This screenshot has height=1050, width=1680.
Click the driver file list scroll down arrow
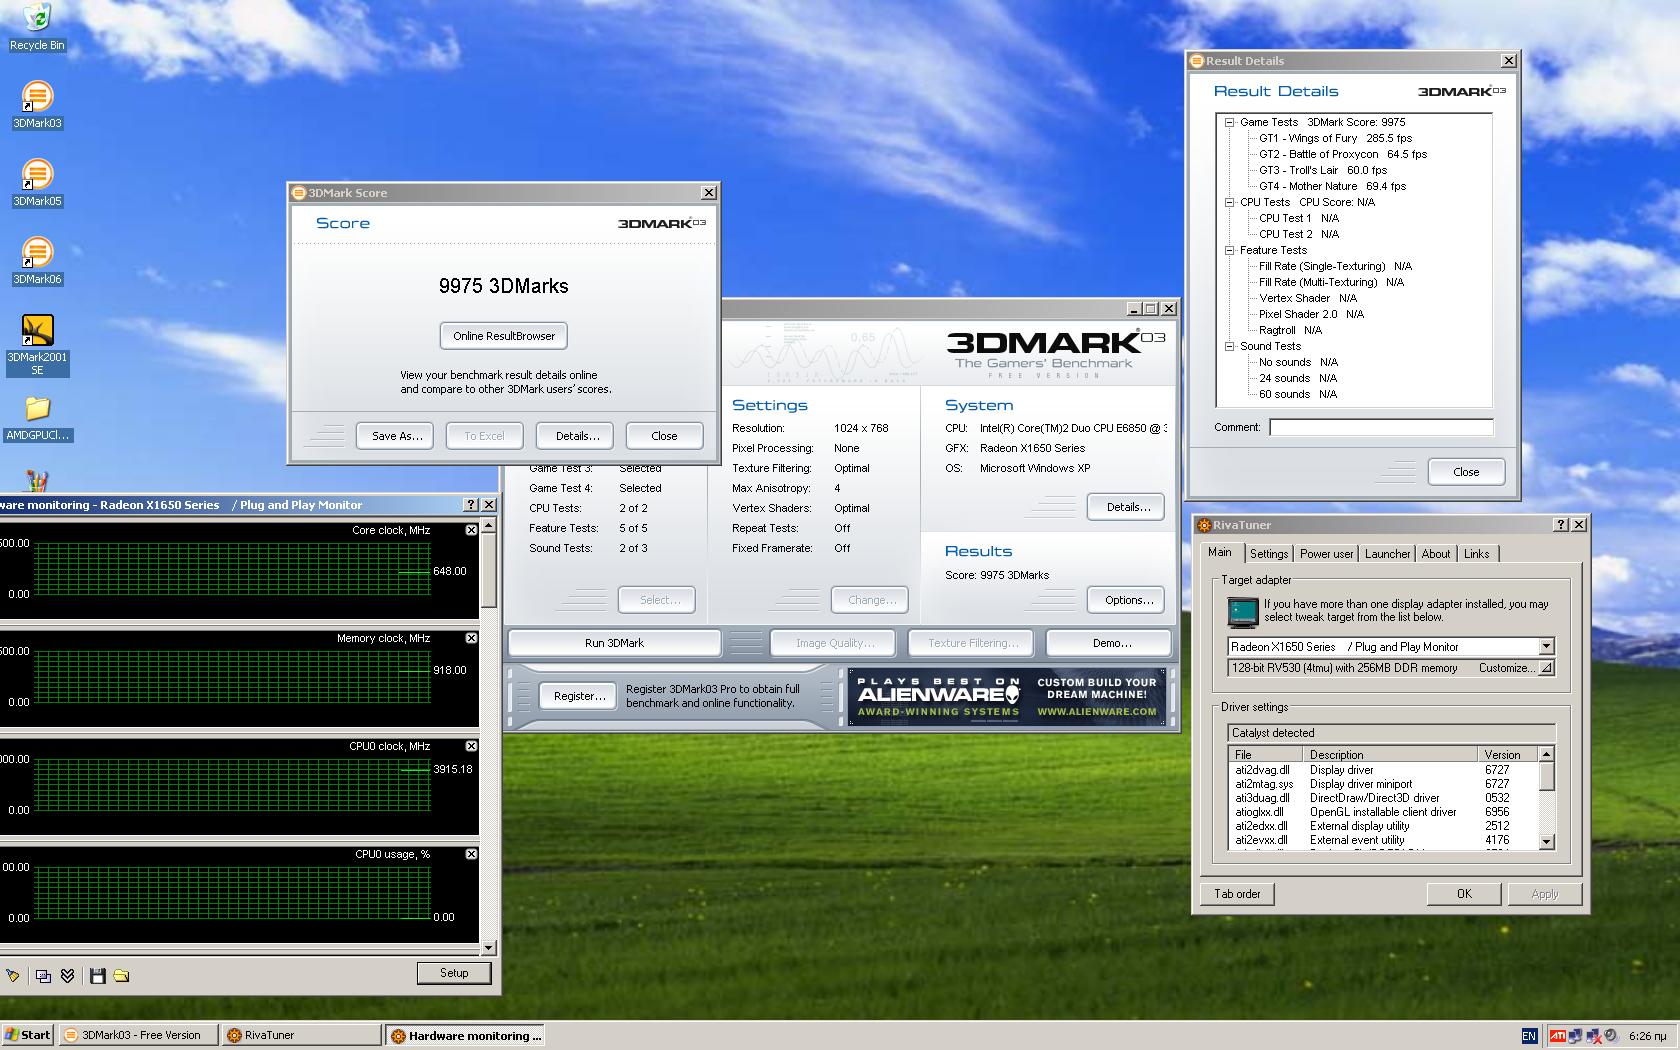(1547, 842)
